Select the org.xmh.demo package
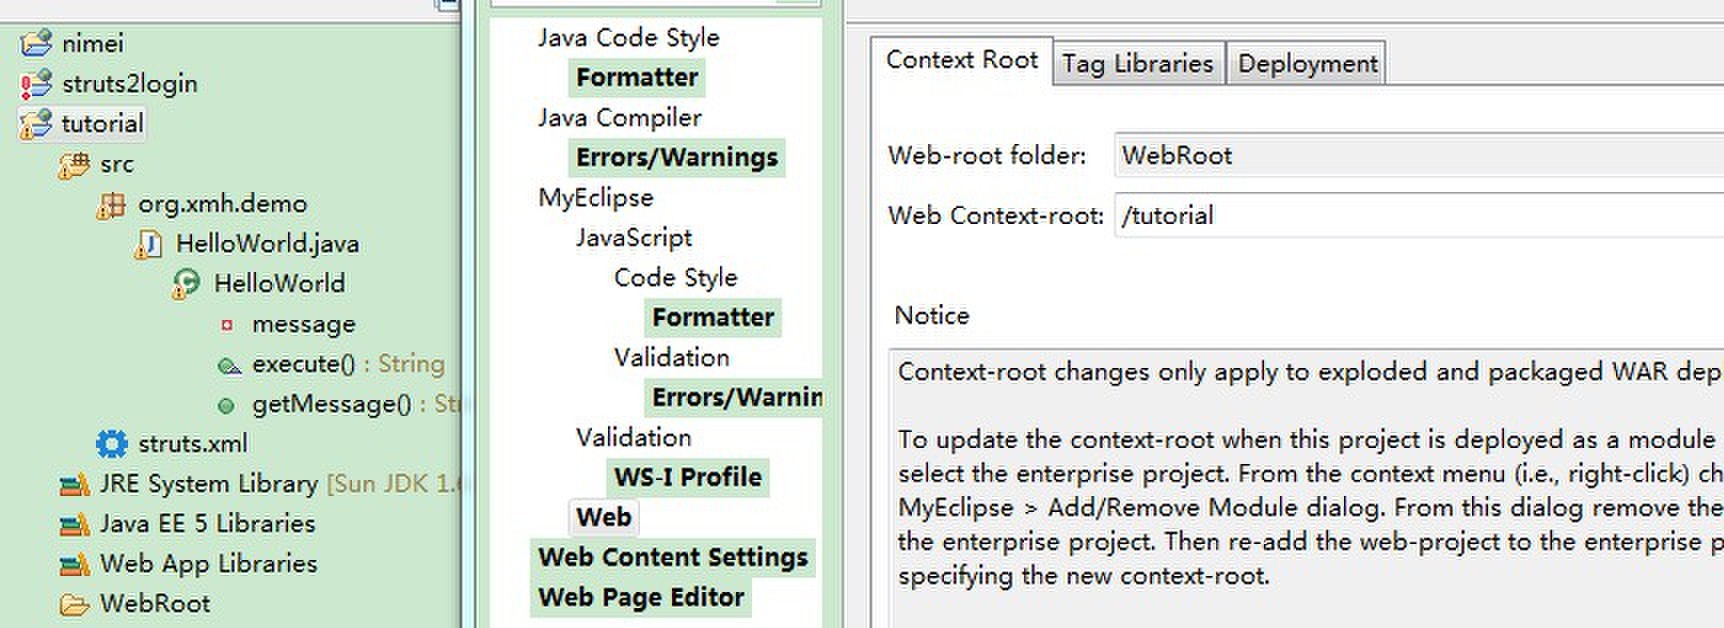 222,203
